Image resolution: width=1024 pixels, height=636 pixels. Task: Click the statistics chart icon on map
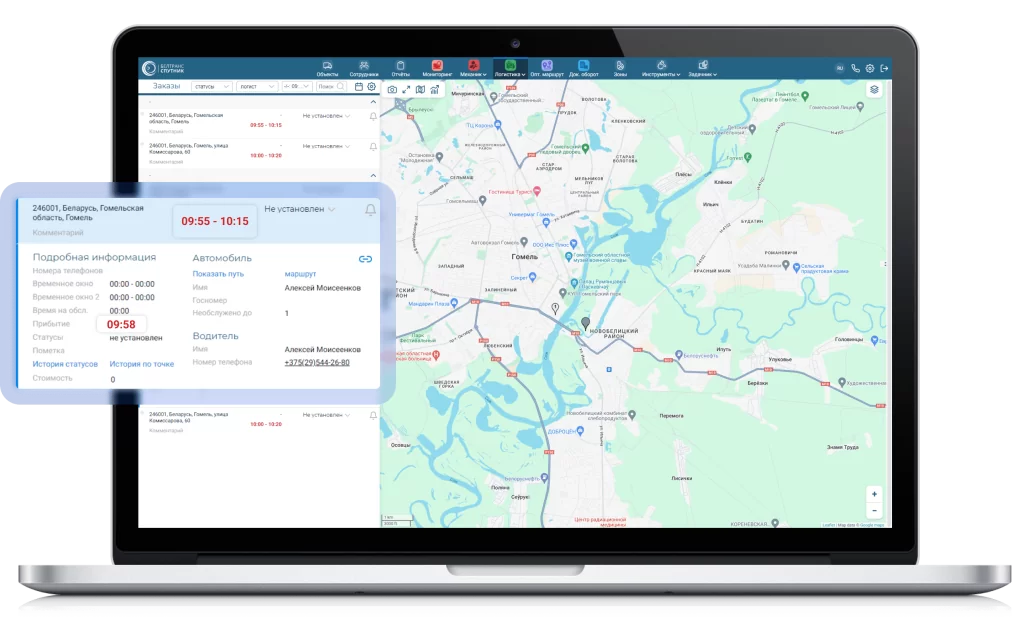pos(434,89)
